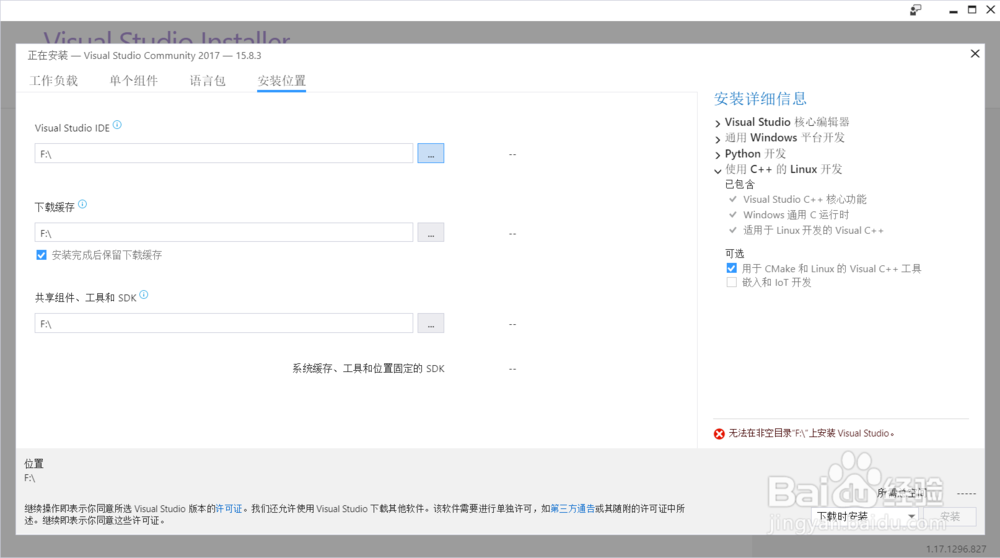Browse for Visual Studio IDE install folder

click(430, 153)
